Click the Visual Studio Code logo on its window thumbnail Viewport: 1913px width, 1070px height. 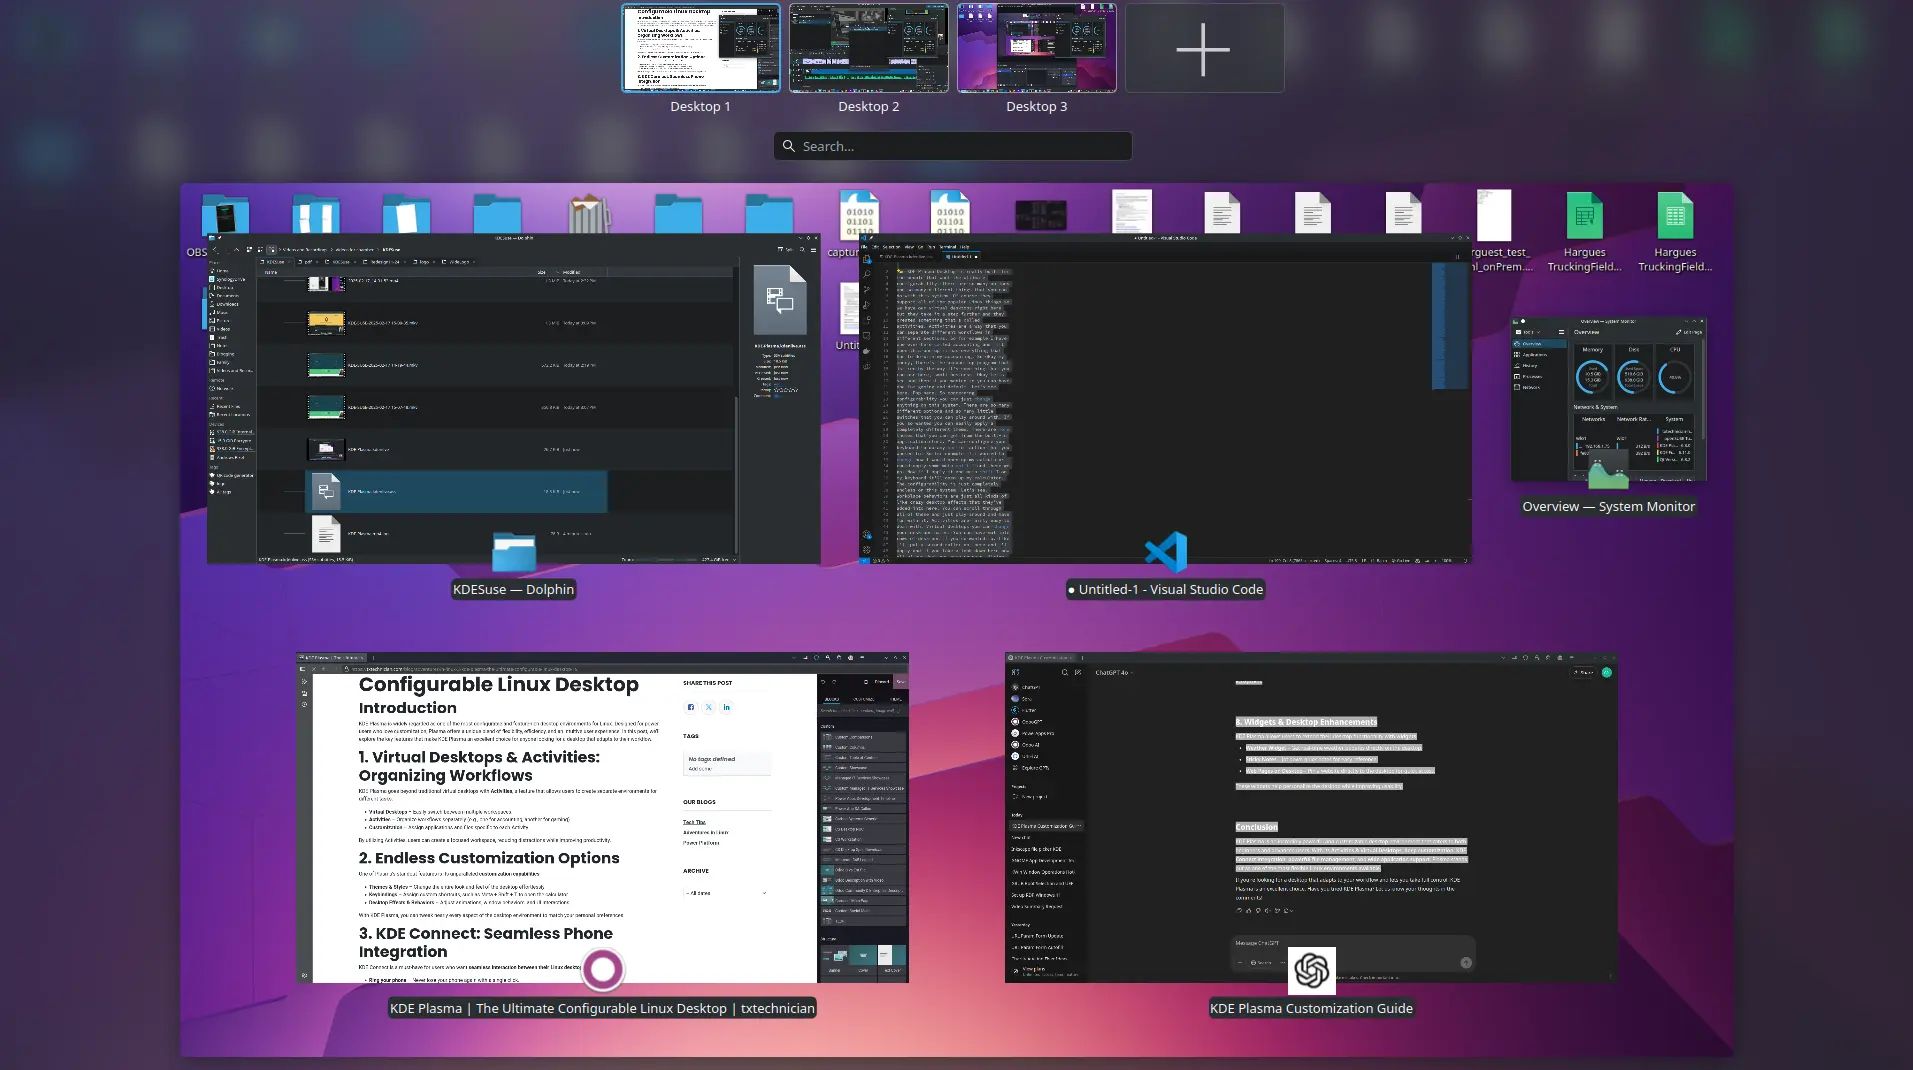[1165, 551]
